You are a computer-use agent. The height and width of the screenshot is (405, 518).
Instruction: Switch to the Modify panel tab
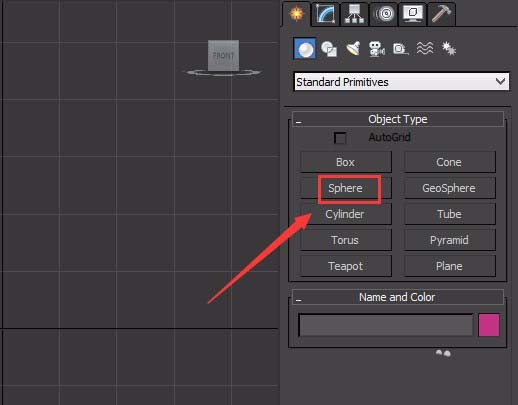click(x=325, y=14)
